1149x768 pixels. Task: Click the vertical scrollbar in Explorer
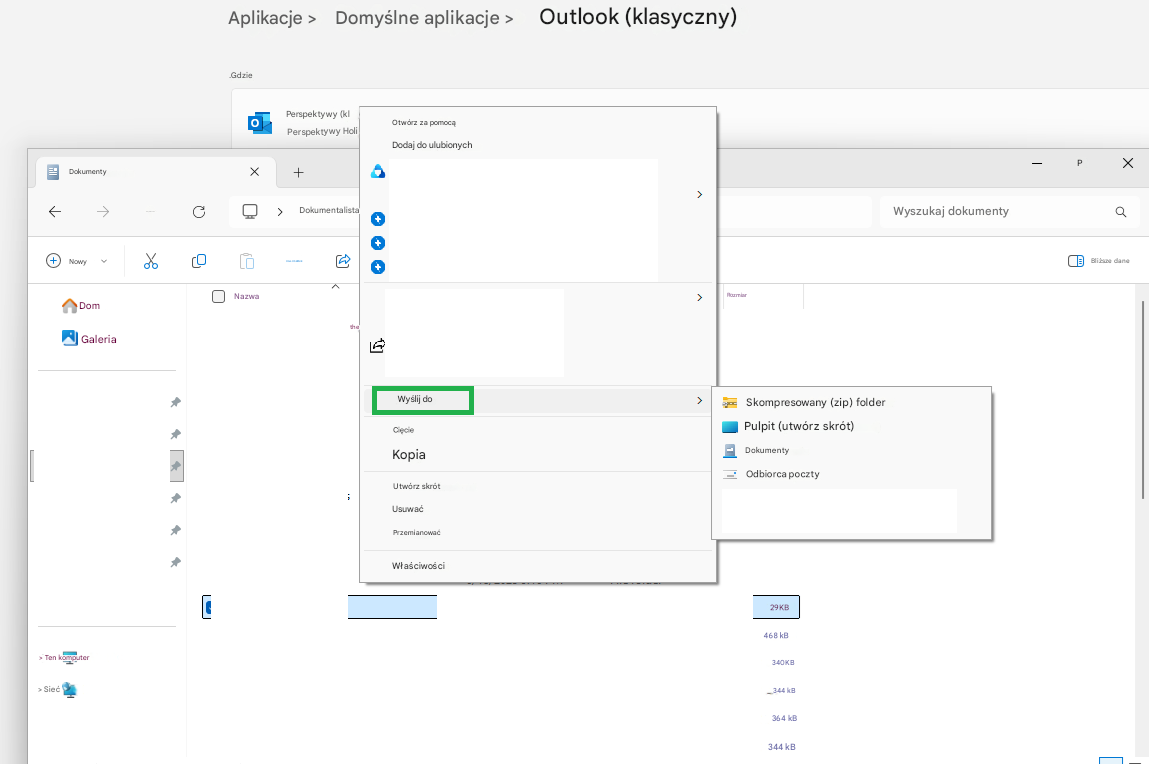[1143, 399]
